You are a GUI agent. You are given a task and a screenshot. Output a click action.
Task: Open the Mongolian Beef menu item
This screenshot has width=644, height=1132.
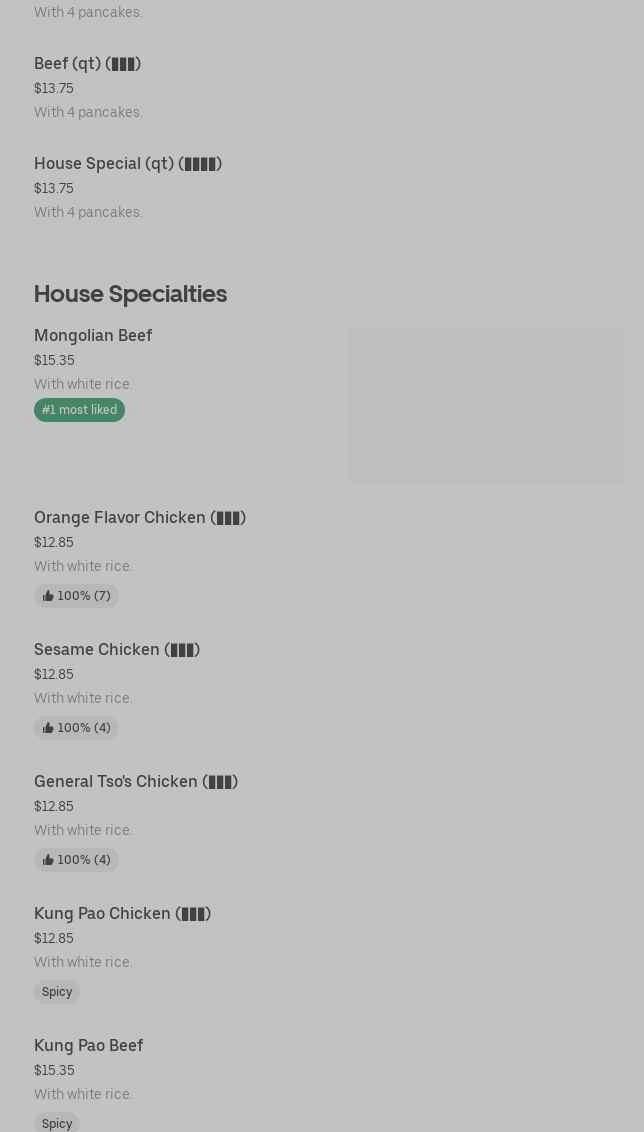(93, 336)
